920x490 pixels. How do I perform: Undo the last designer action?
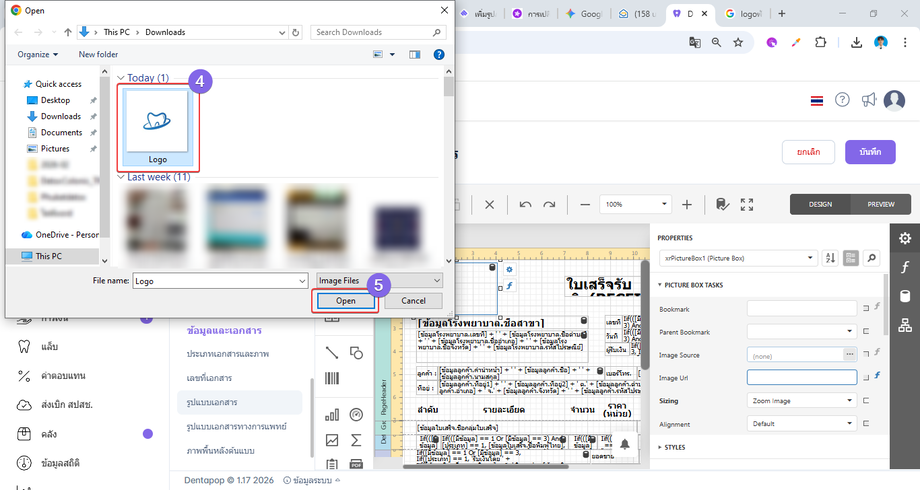(x=525, y=204)
